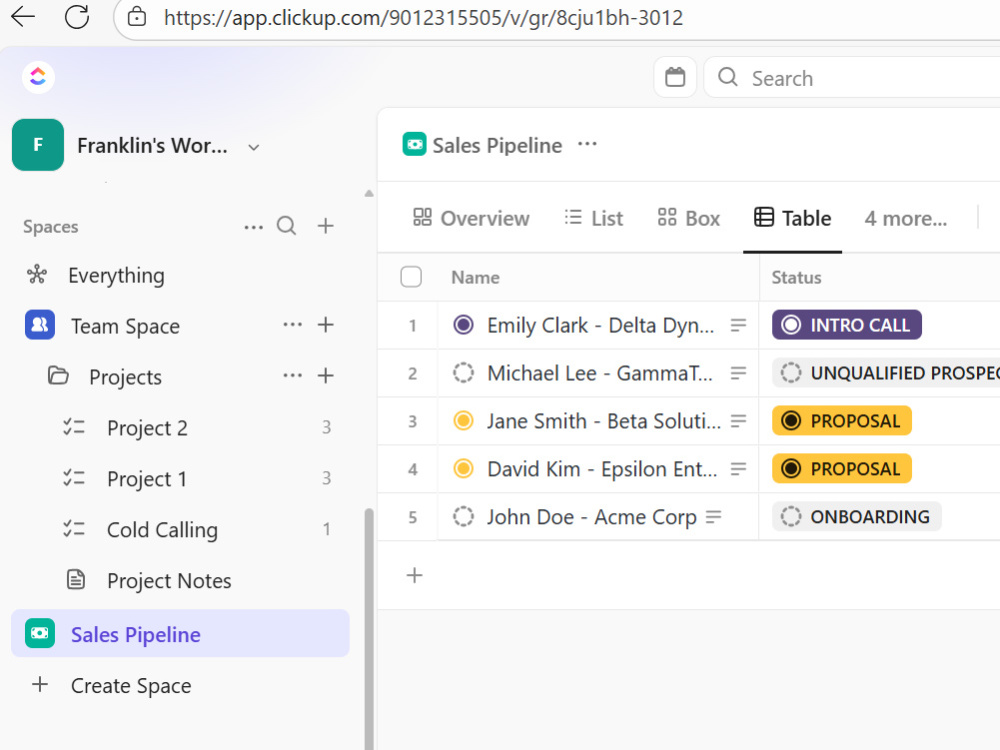This screenshot has height=750, width=1000.
Task: Search spaces with the magnifier icon
Action: click(286, 226)
